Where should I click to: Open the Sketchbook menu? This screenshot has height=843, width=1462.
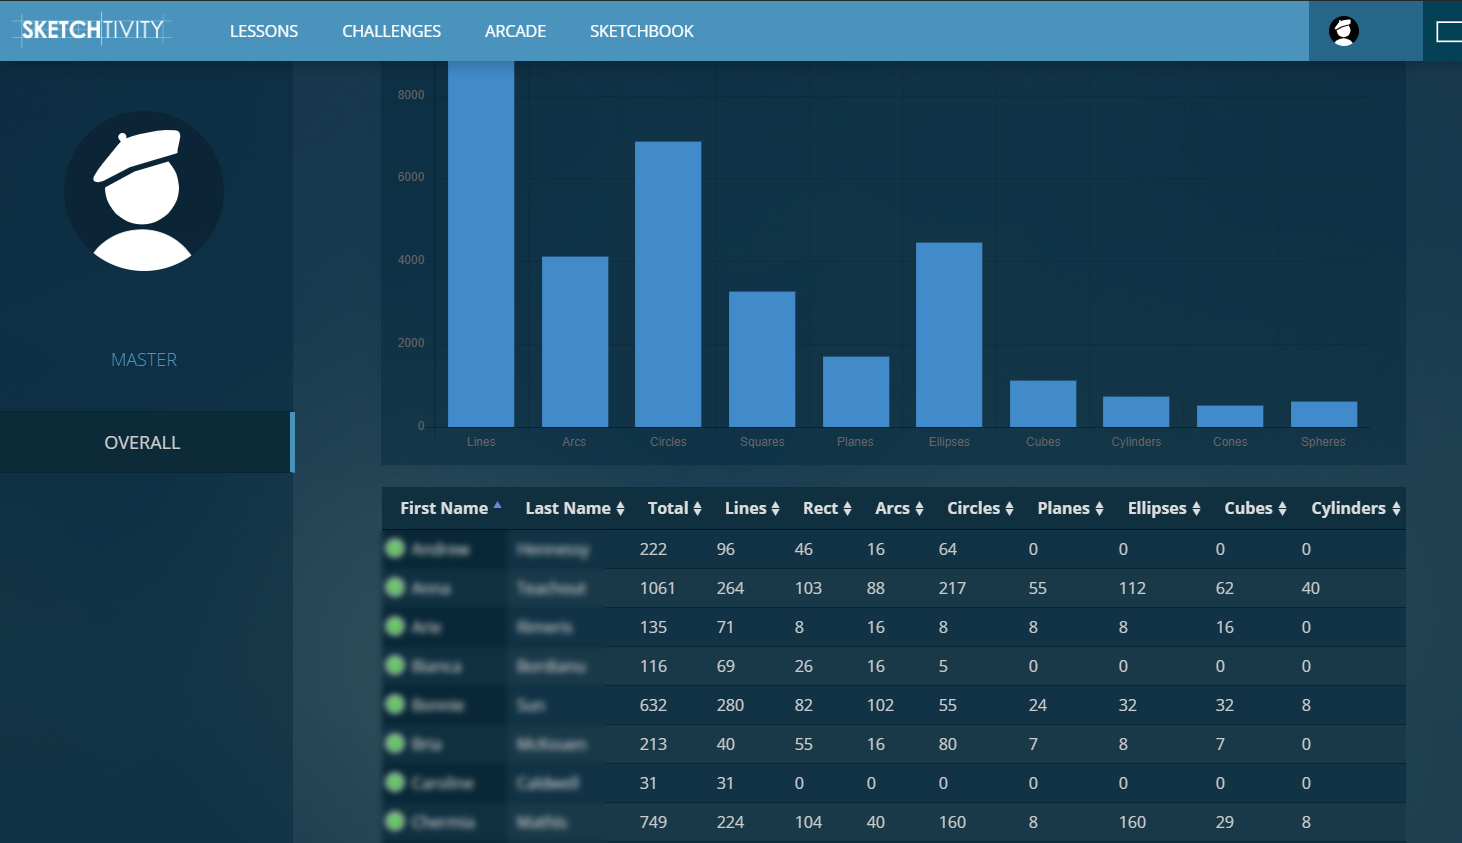(641, 31)
